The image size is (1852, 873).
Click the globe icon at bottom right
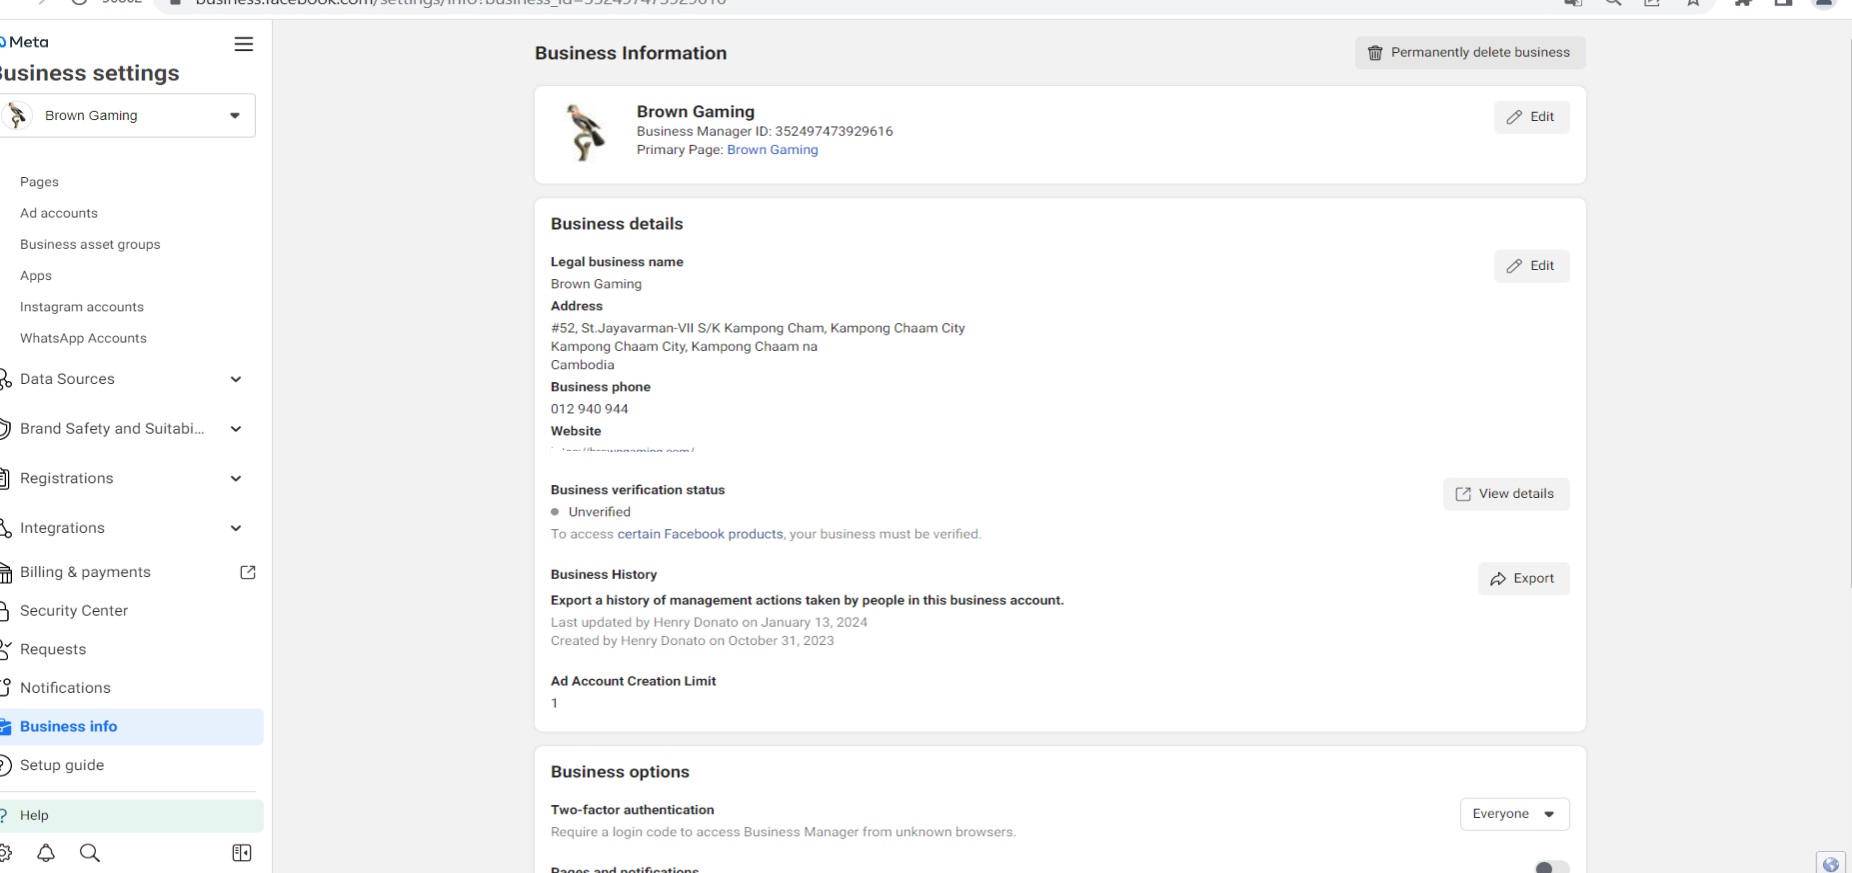[1830, 864]
